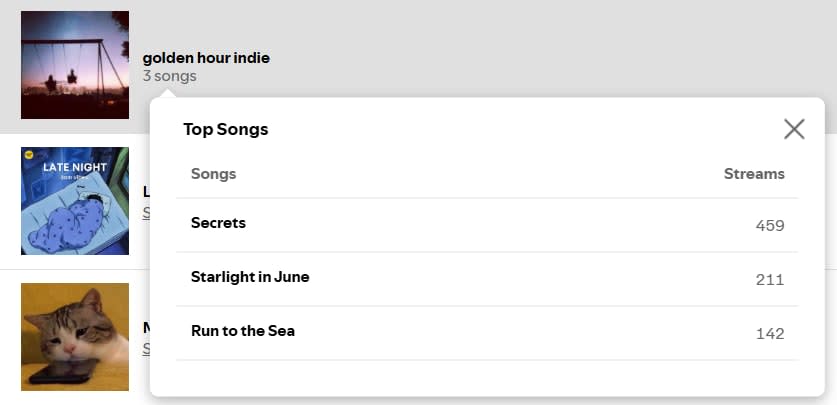The image size is (837, 405).
Task: Select the song Starlight in June
Action: (x=250, y=277)
